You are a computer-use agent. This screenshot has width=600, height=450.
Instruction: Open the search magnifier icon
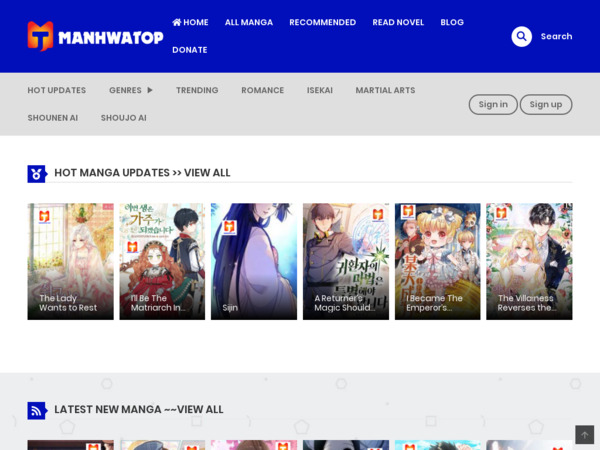coord(522,36)
